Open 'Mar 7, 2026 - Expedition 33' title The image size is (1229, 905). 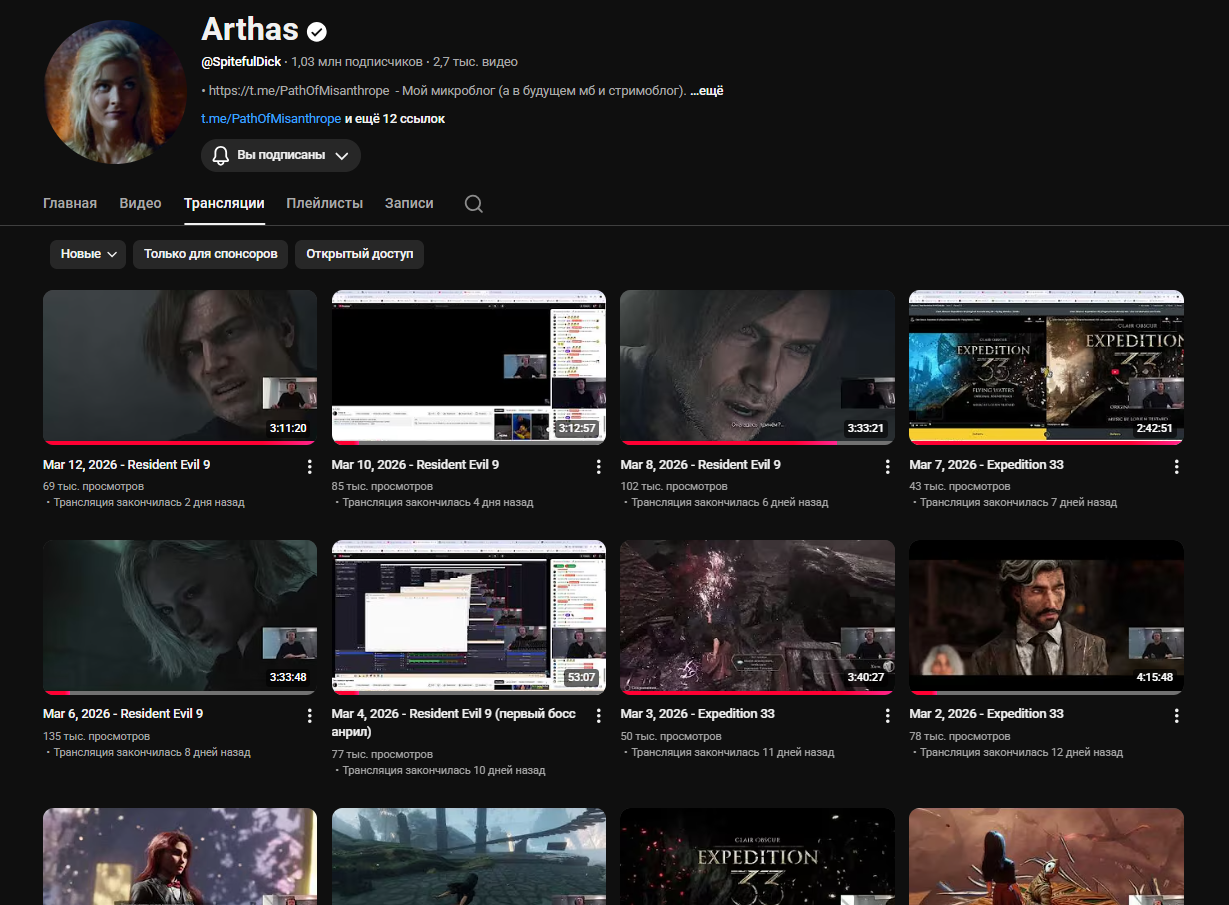pos(987,465)
